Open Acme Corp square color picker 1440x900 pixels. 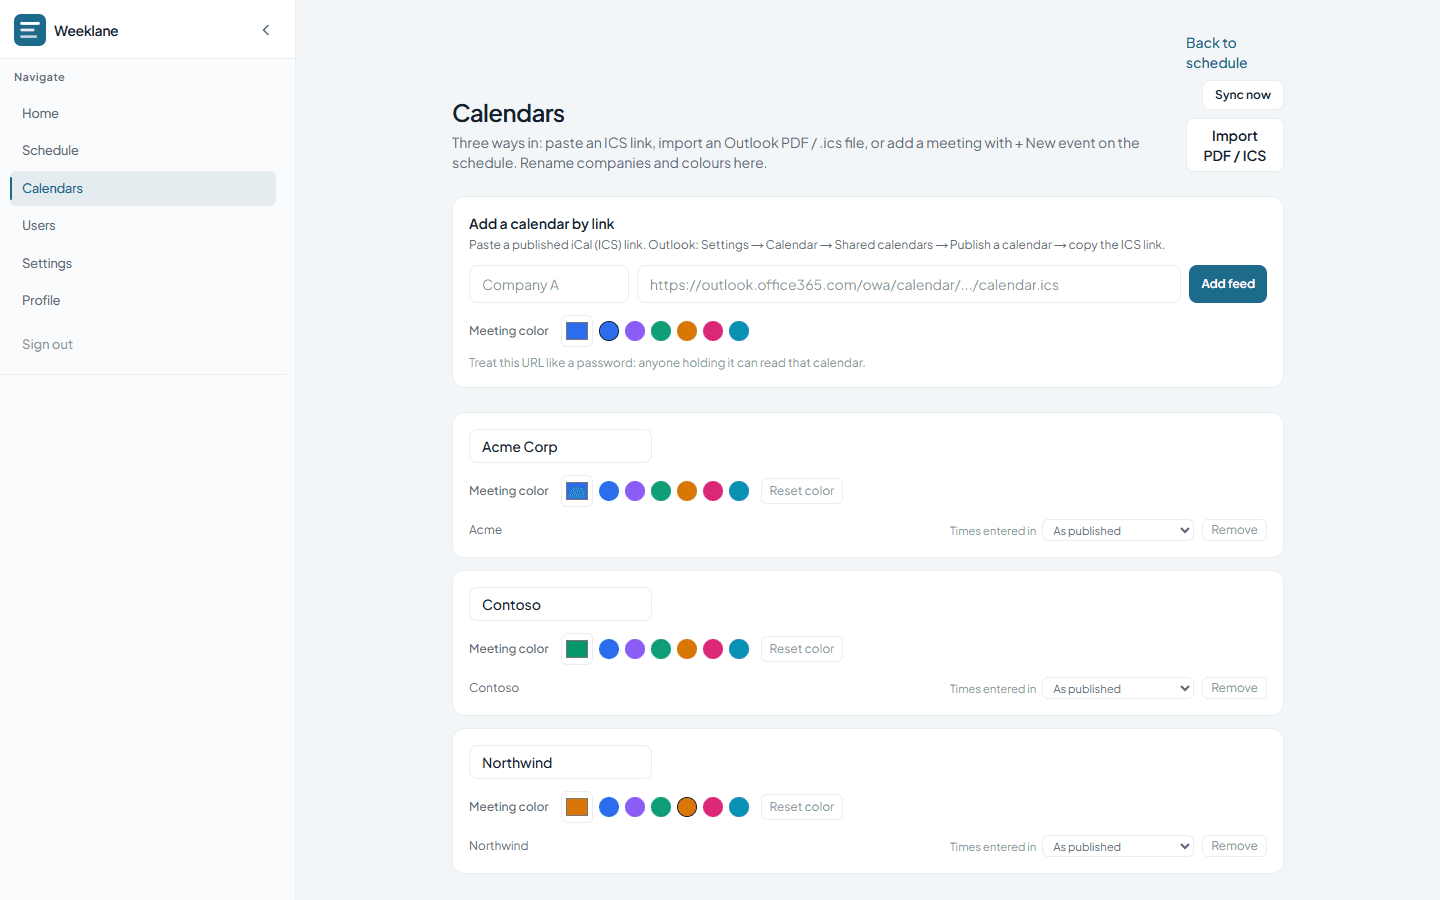(x=577, y=491)
